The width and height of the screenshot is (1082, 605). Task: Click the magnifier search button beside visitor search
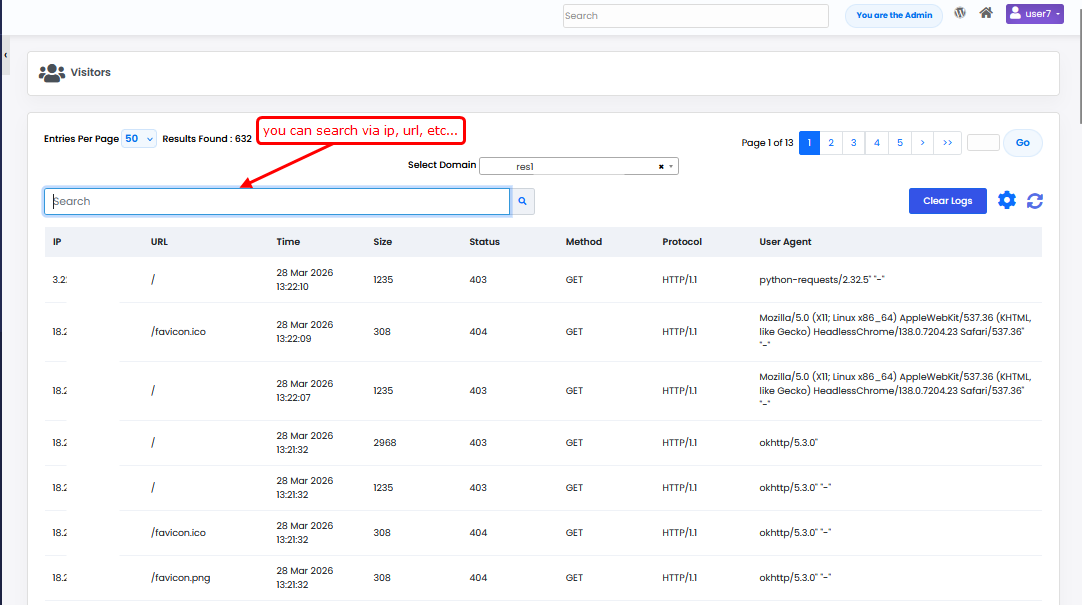(x=522, y=202)
